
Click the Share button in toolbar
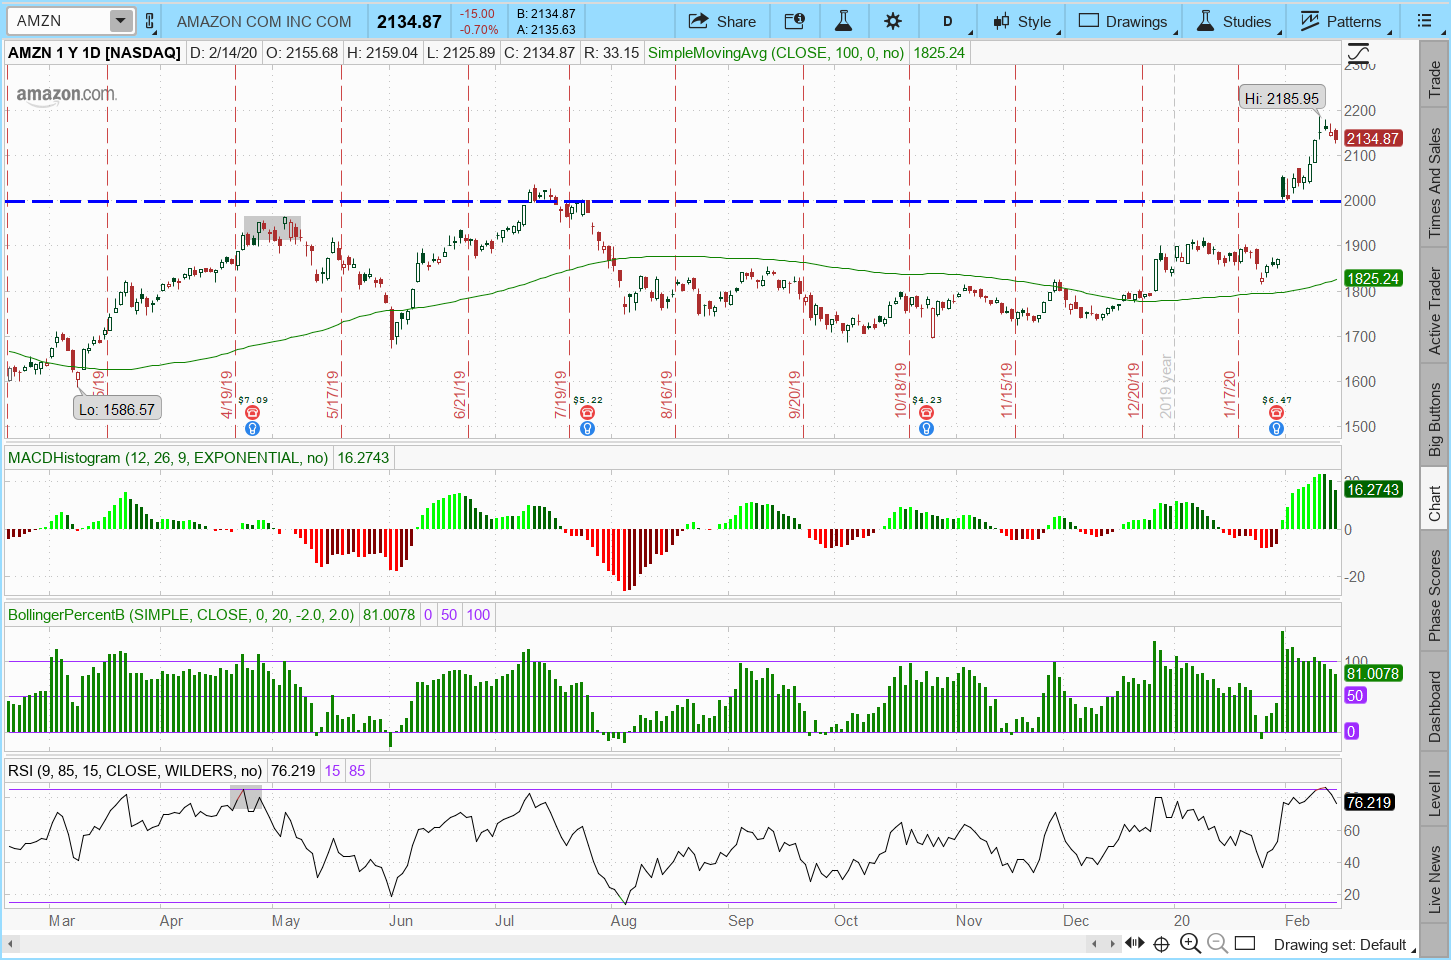pos(722,21)
